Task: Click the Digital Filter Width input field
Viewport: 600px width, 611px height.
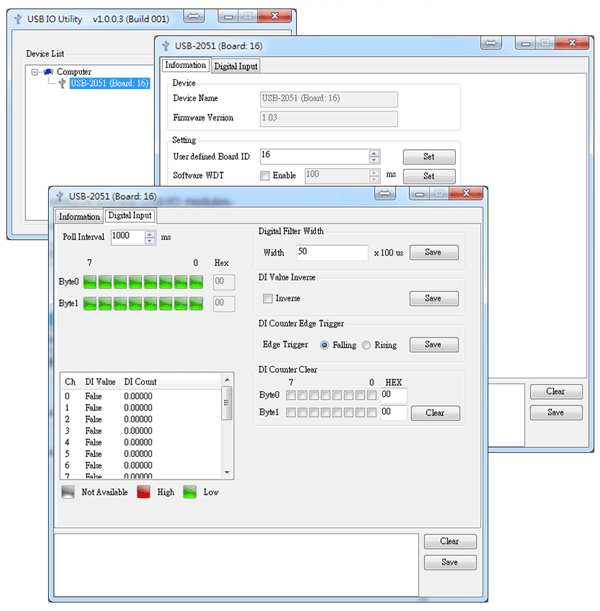Action: [332, 253]
